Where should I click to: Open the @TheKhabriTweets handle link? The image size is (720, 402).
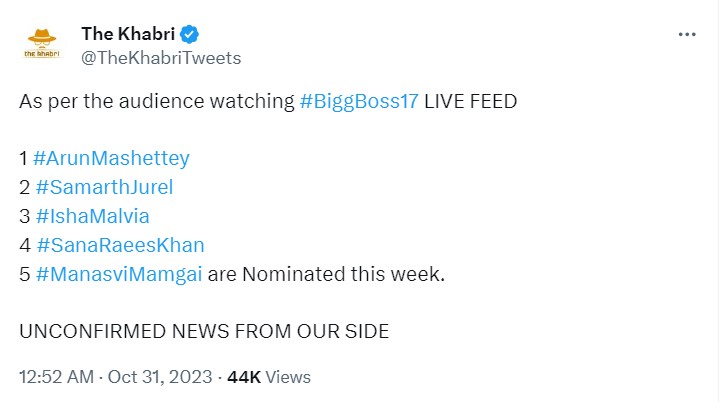pos(161,58)
